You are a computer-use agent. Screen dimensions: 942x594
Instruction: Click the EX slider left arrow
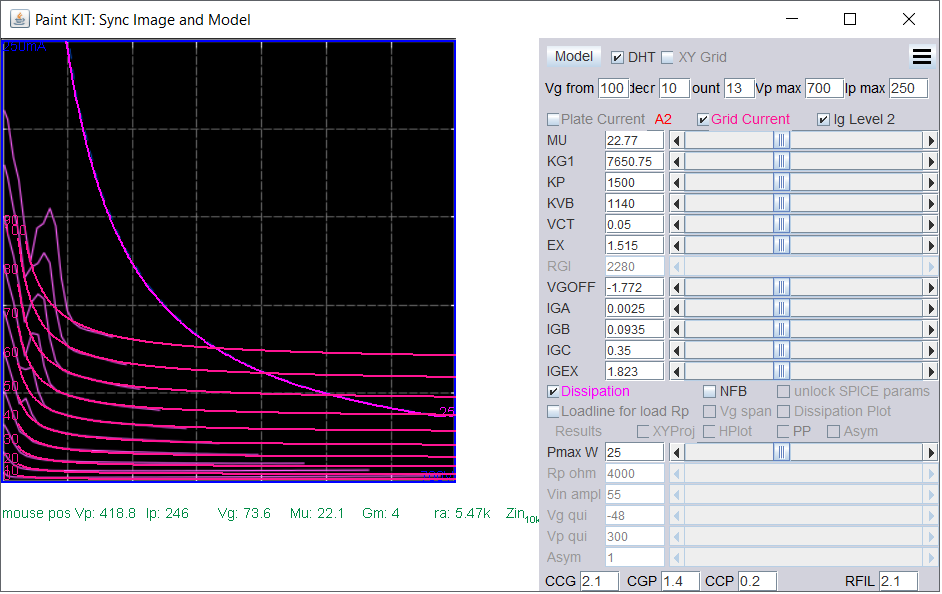pos(677,246)
